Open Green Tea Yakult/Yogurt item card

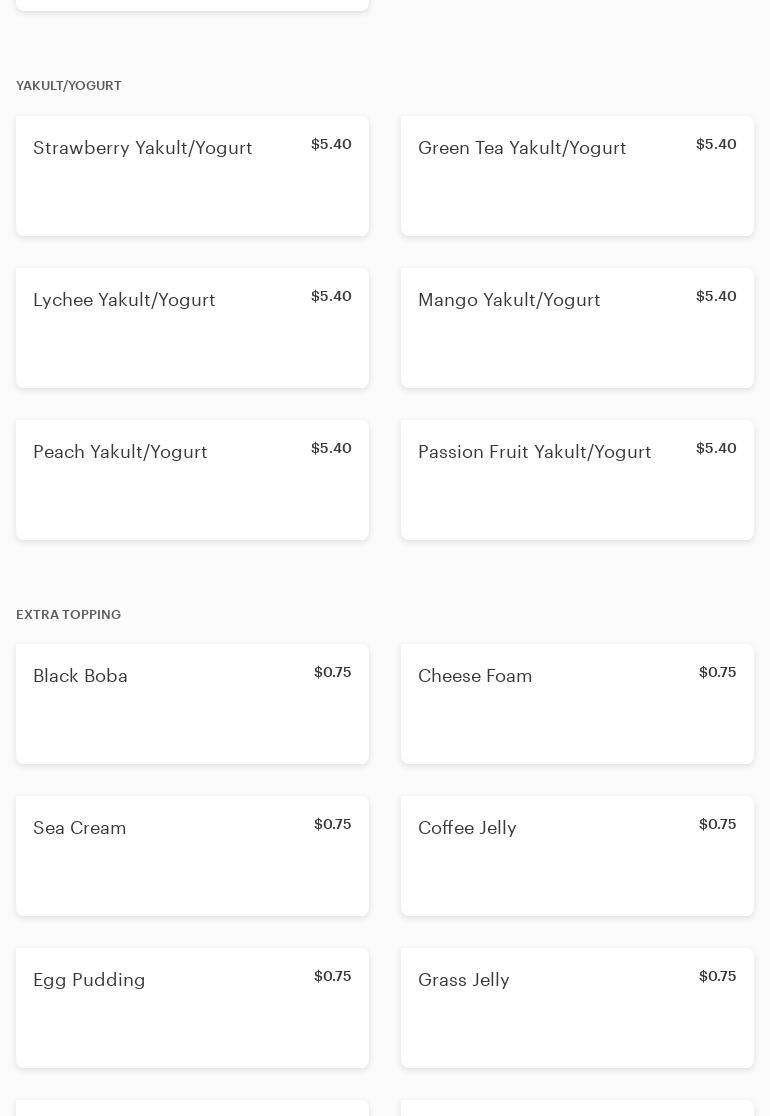577,176
